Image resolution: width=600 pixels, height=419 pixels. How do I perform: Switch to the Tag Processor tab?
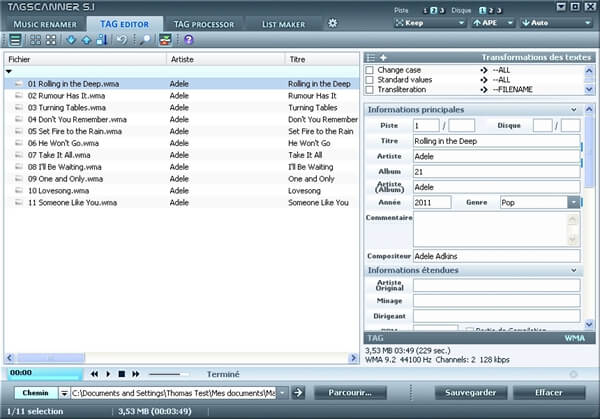tap(204, 24)
